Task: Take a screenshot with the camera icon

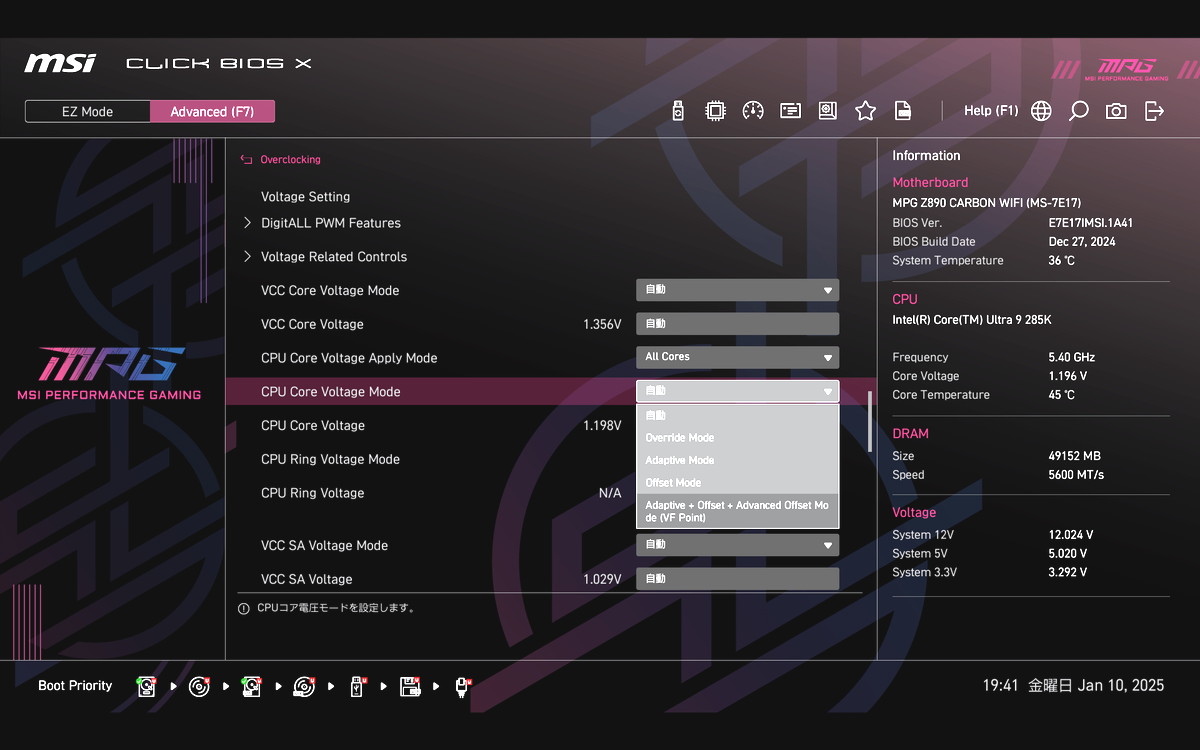Action: (x=1116, y=111)
